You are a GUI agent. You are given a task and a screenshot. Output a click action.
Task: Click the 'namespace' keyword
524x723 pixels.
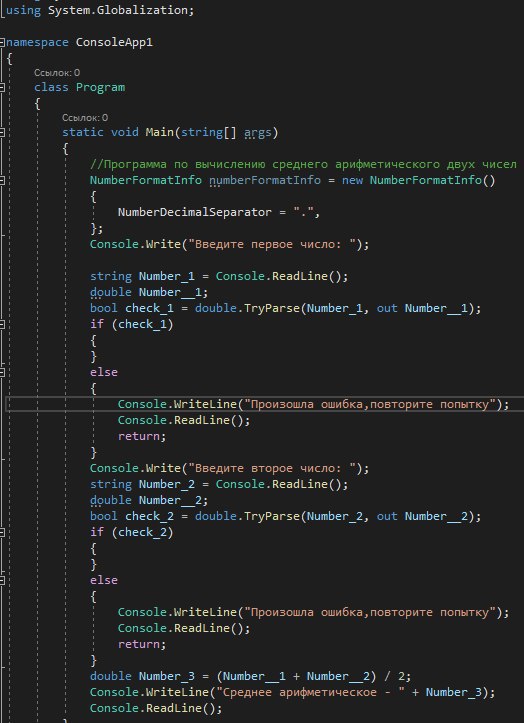(37, 42)
